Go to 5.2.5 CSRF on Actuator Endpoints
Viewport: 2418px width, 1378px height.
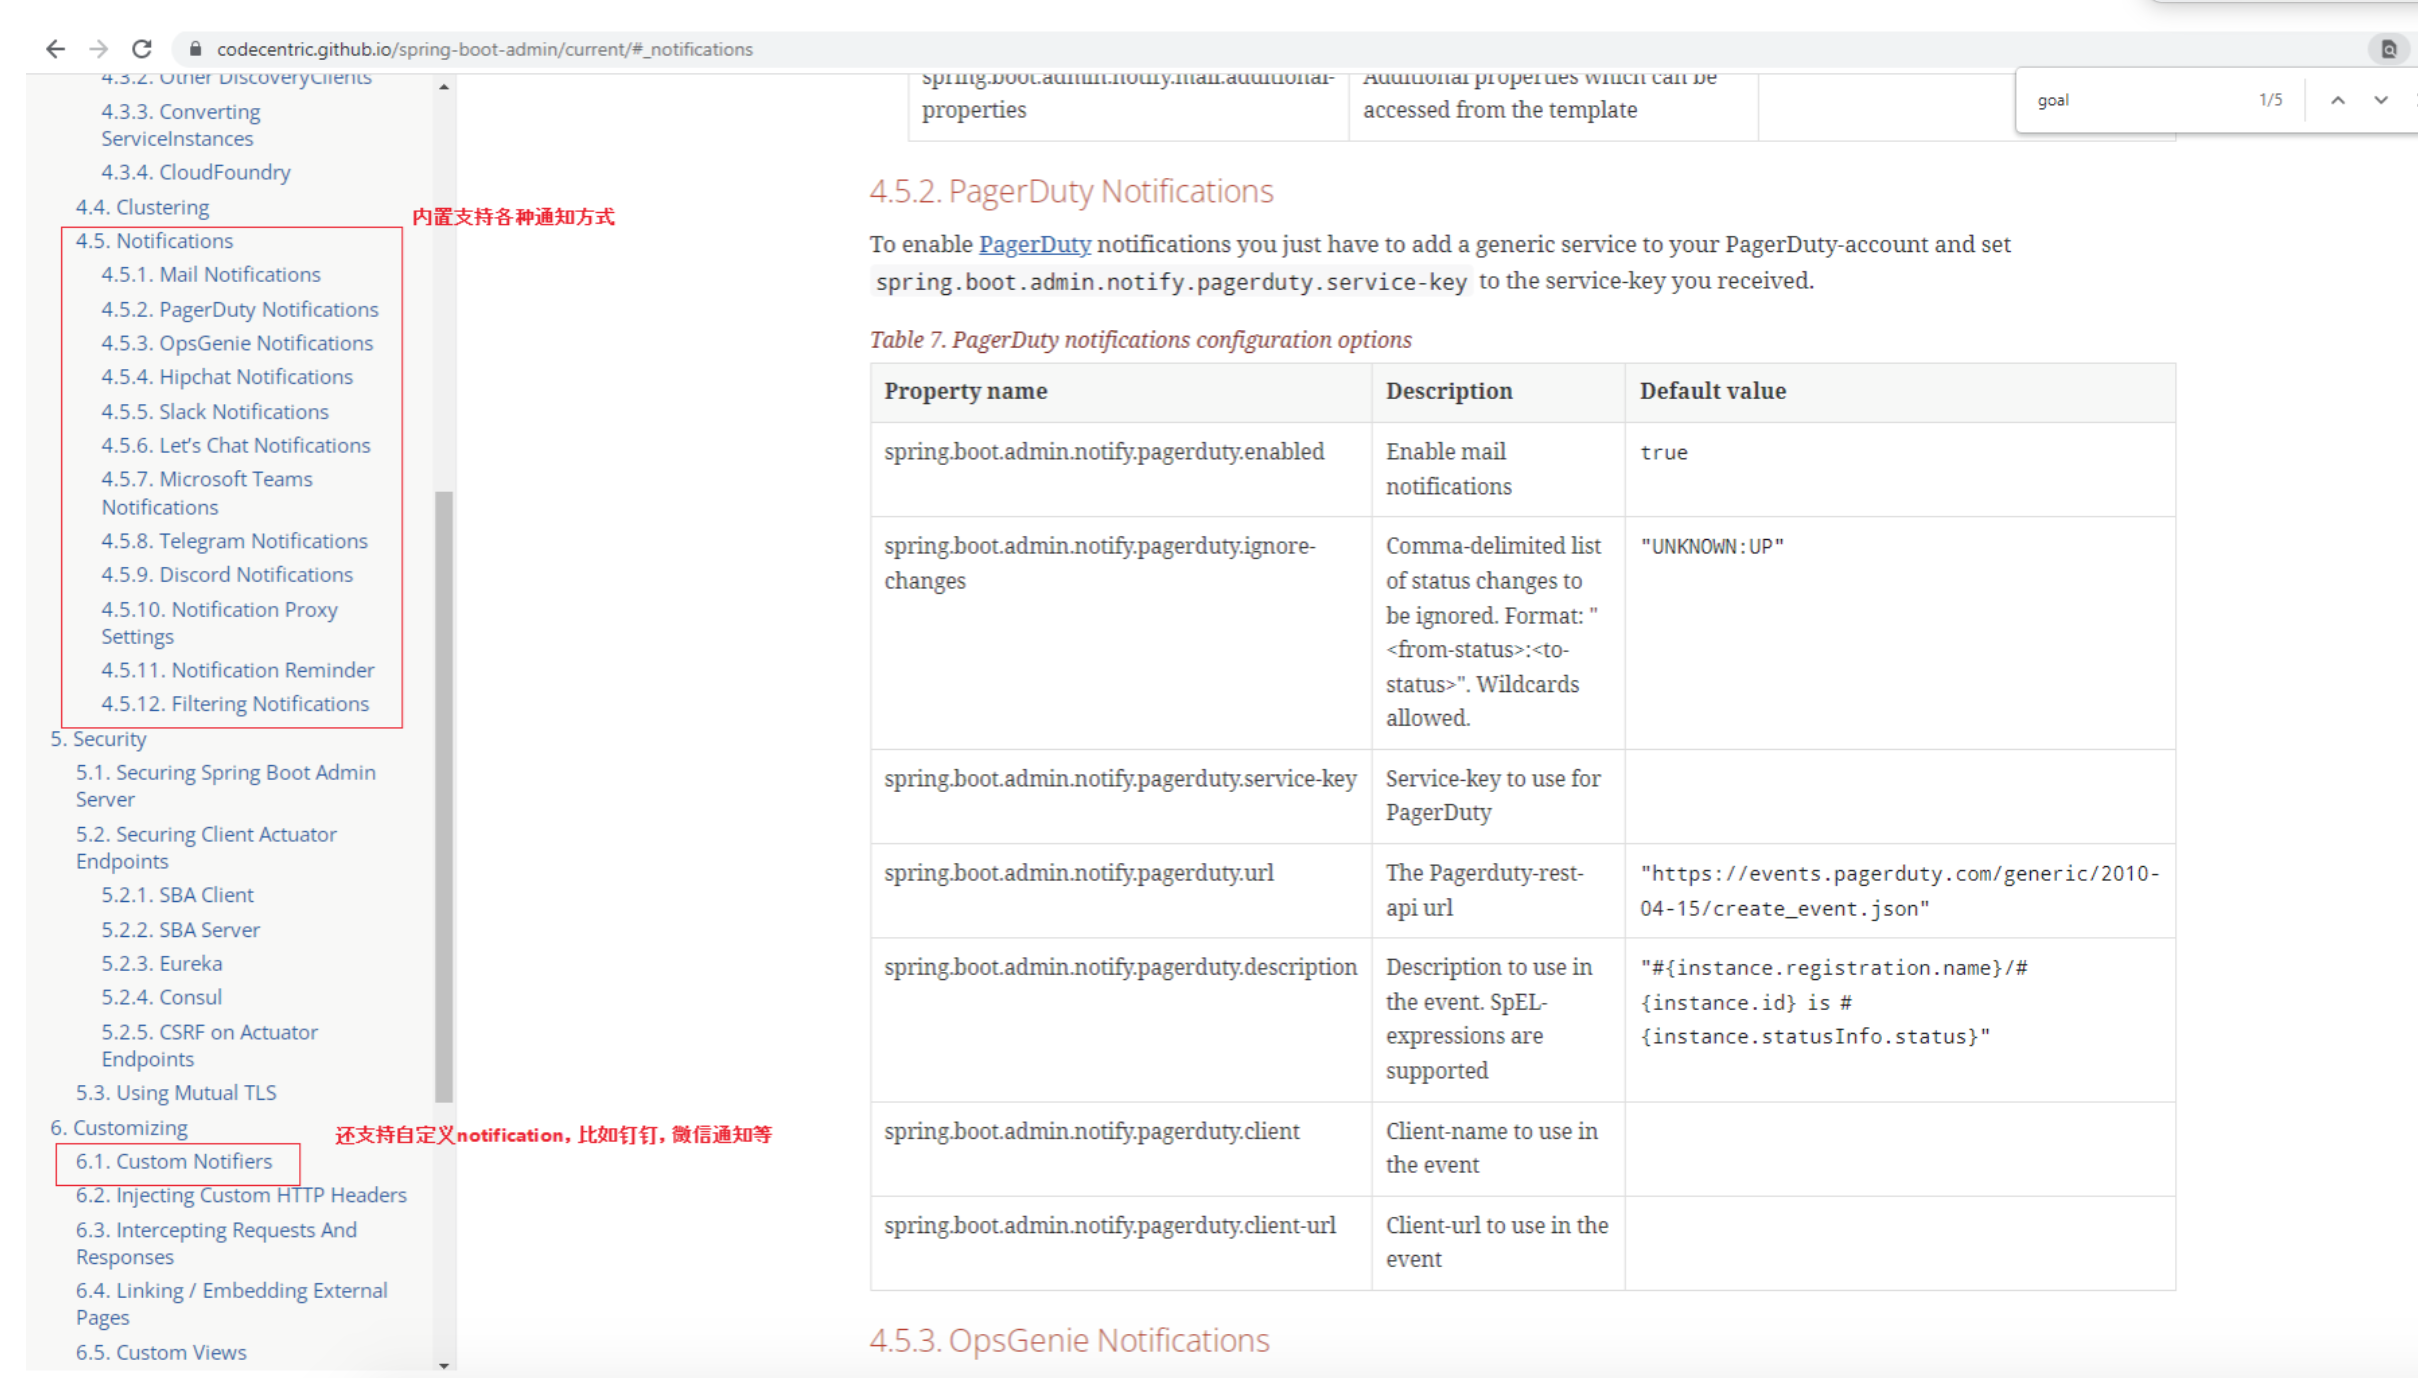[x=209, y=1045]
